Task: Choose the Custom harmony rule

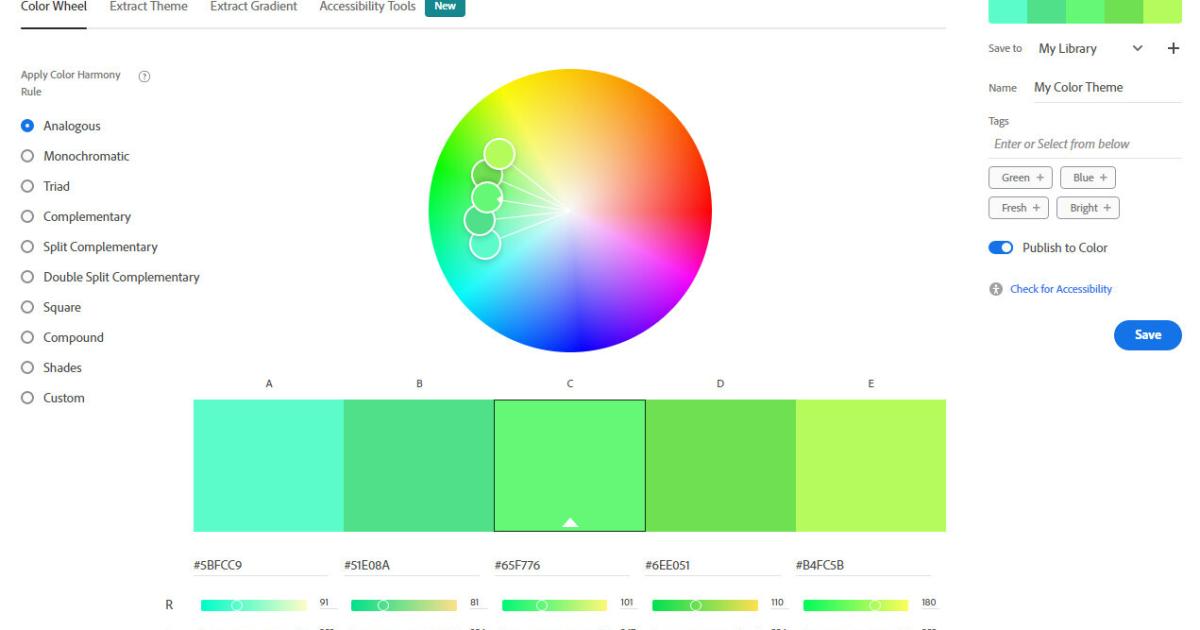Action: [53, 398]
